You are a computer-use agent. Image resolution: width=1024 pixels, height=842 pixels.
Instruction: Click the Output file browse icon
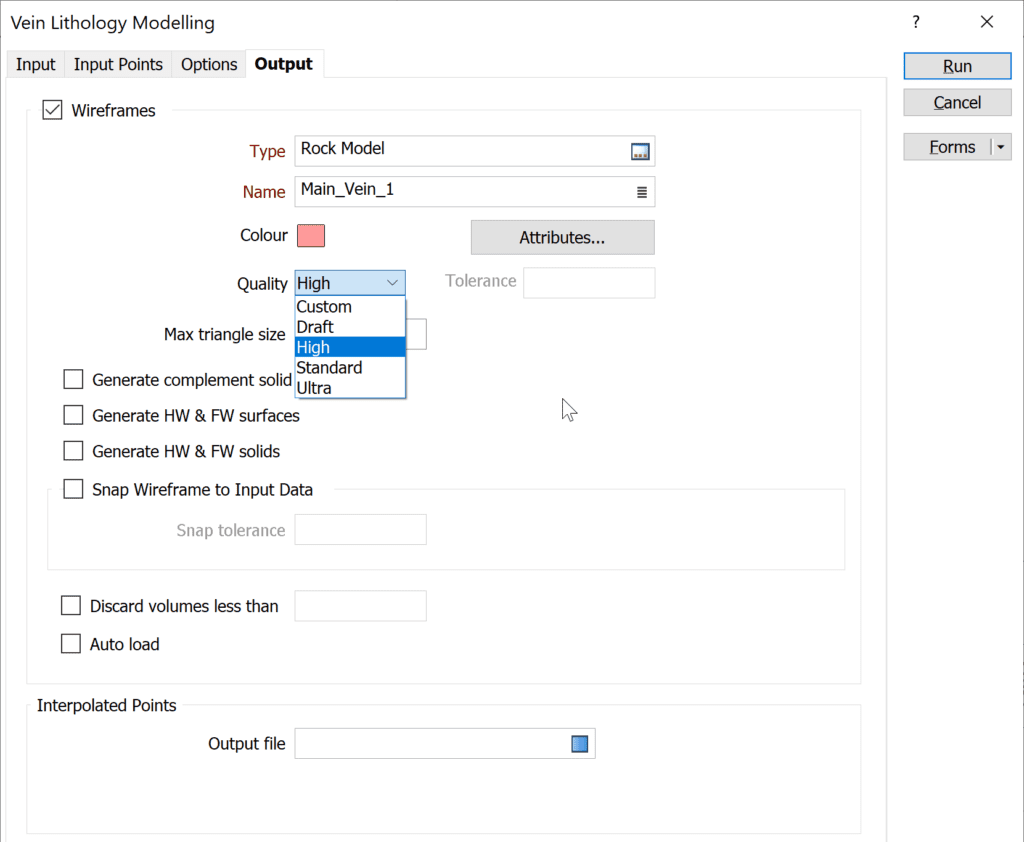pos(581,744)
